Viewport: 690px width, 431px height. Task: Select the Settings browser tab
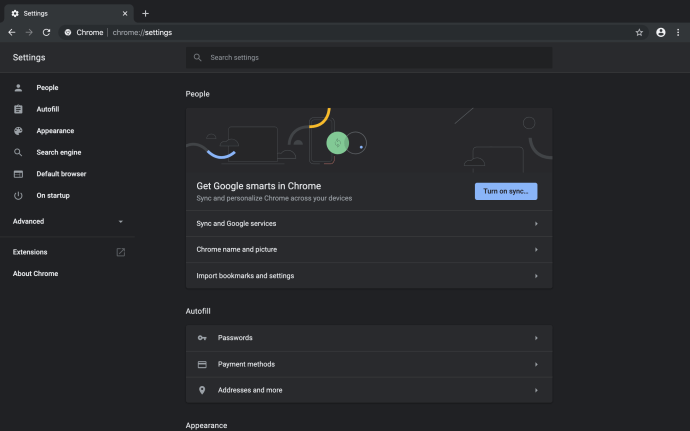point(69,14)
